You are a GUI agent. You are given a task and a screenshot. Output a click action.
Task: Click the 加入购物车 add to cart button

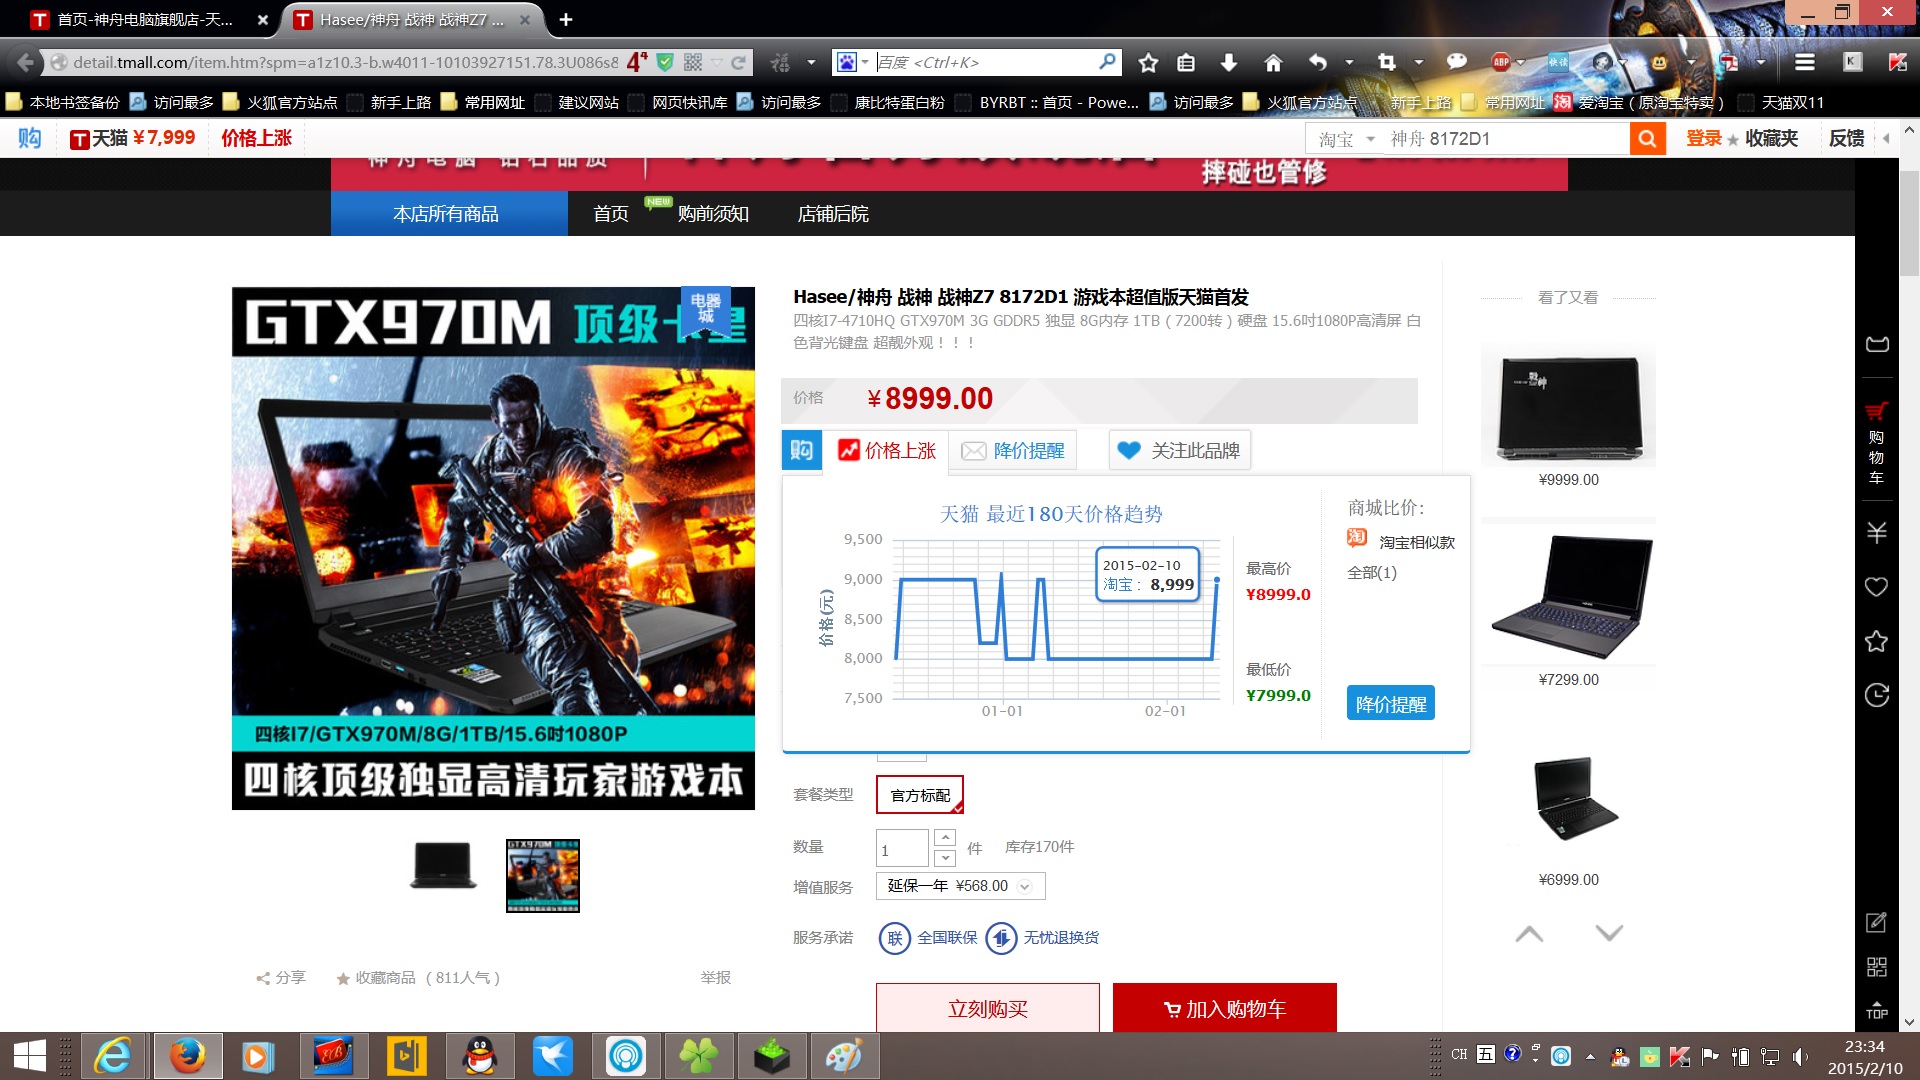[1224, 1008]
